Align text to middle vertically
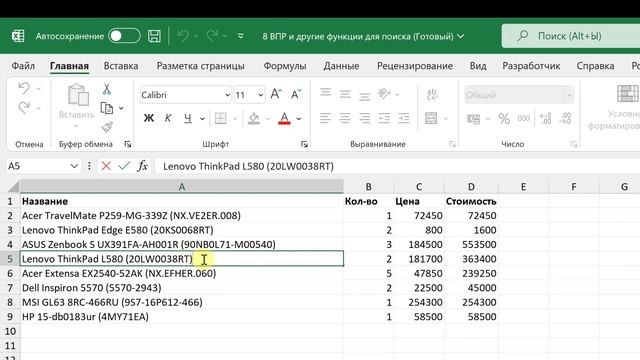640x360 pixels. [x=345, y=94]
